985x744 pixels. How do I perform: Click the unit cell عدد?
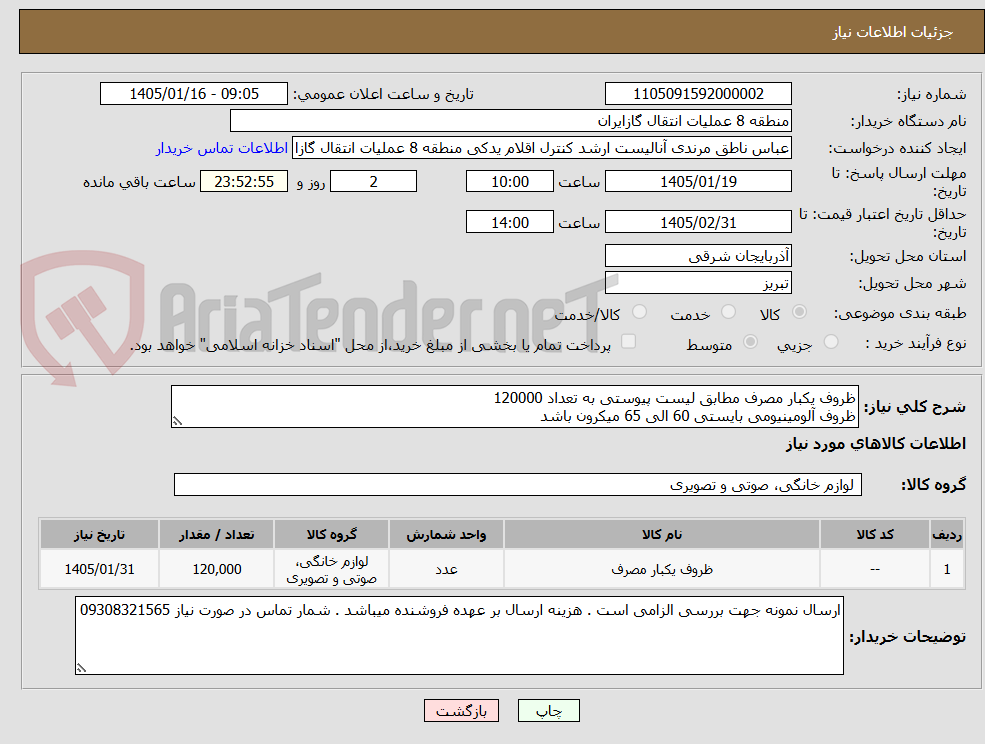446,569
